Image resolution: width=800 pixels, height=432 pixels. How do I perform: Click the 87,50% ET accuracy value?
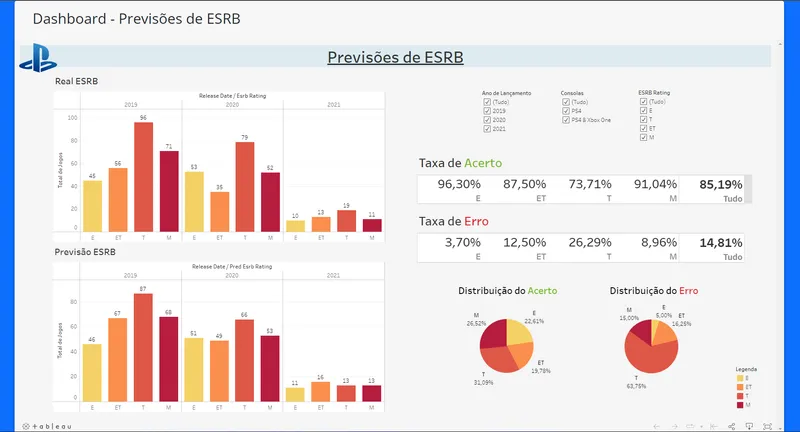tap(524, 184)
